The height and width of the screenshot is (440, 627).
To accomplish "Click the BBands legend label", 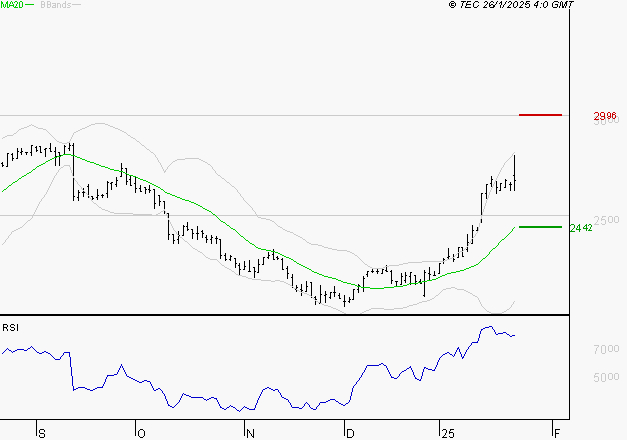I will click(x=56, y=5).
